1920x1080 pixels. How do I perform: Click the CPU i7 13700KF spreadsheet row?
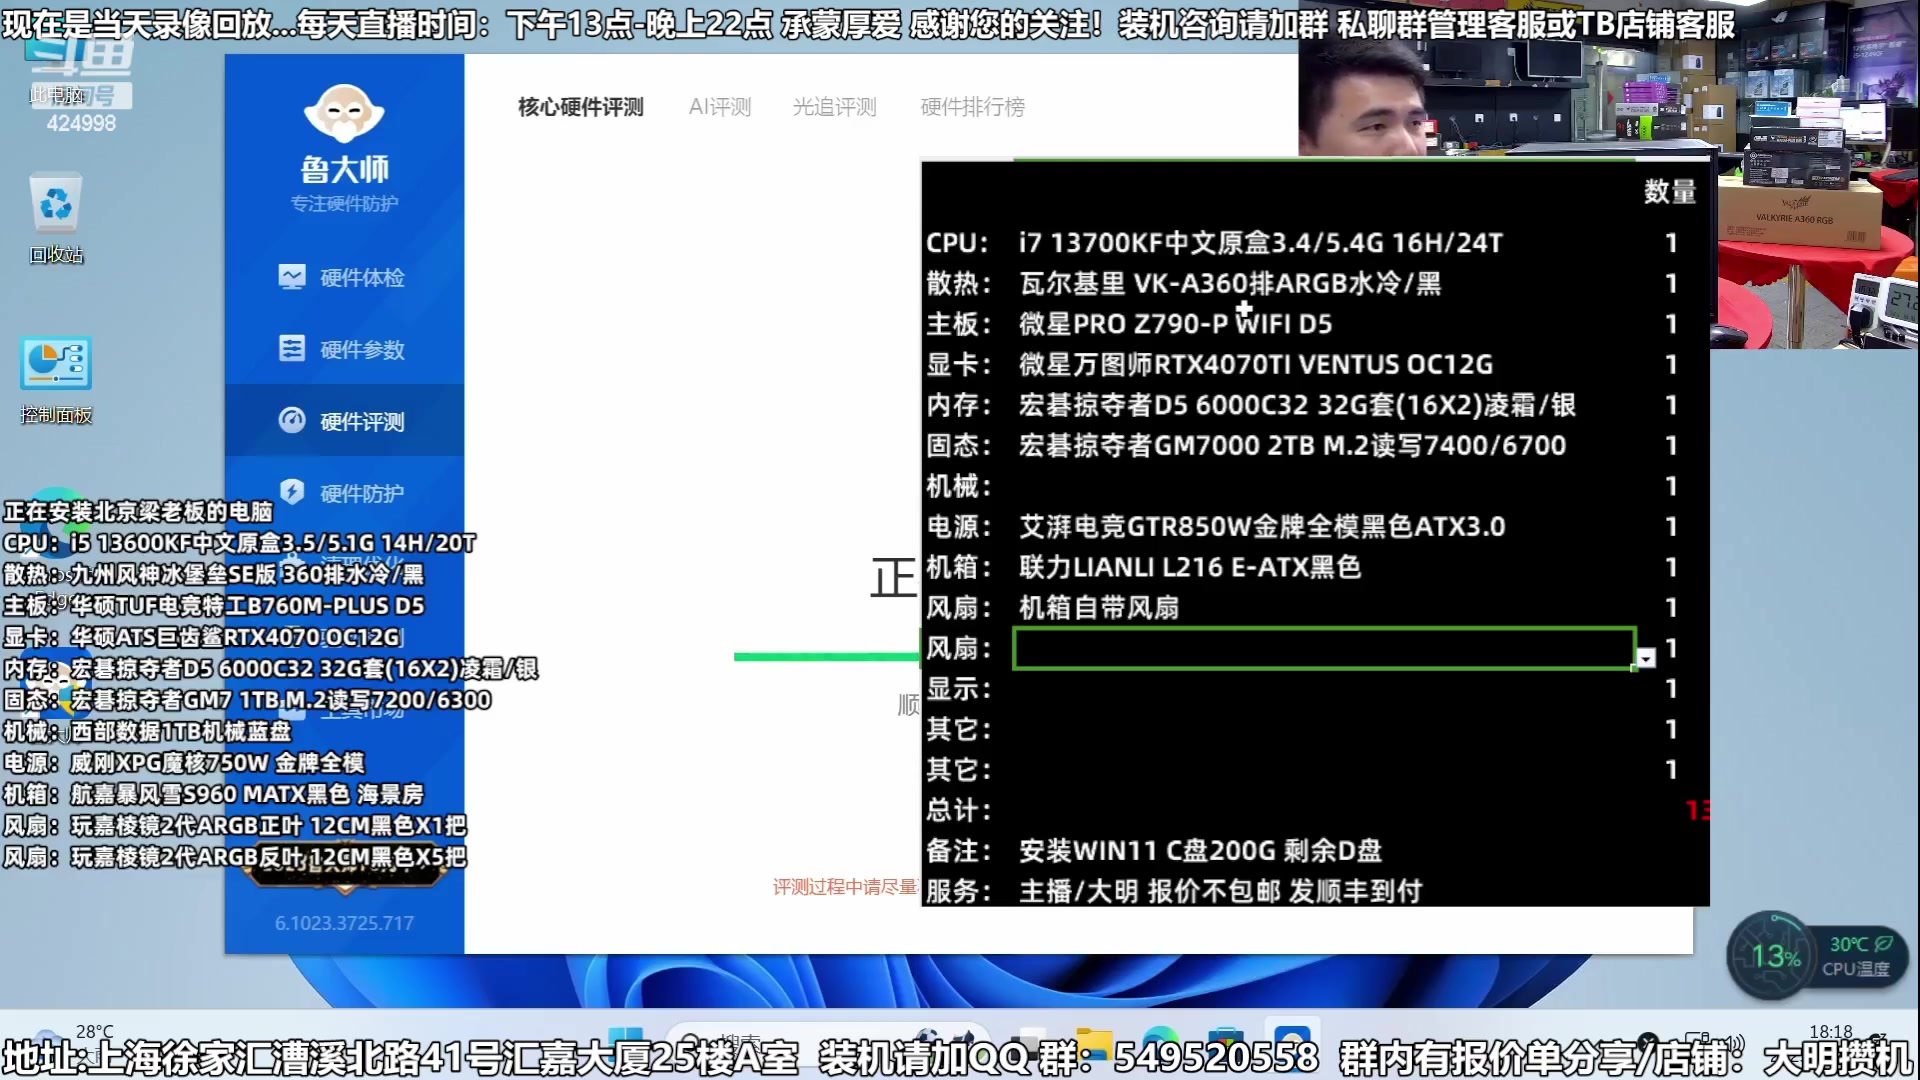point(1260,243)
